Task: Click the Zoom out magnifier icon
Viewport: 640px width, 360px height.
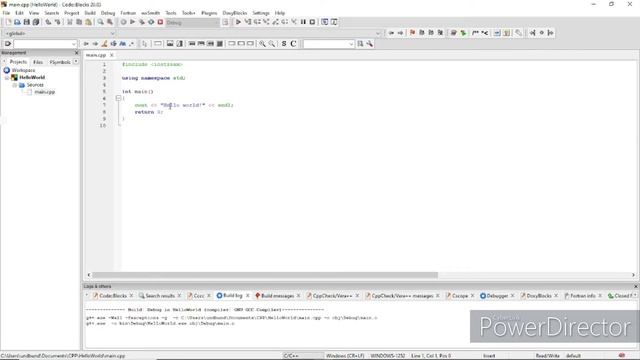Action: [x=271, y=44]
